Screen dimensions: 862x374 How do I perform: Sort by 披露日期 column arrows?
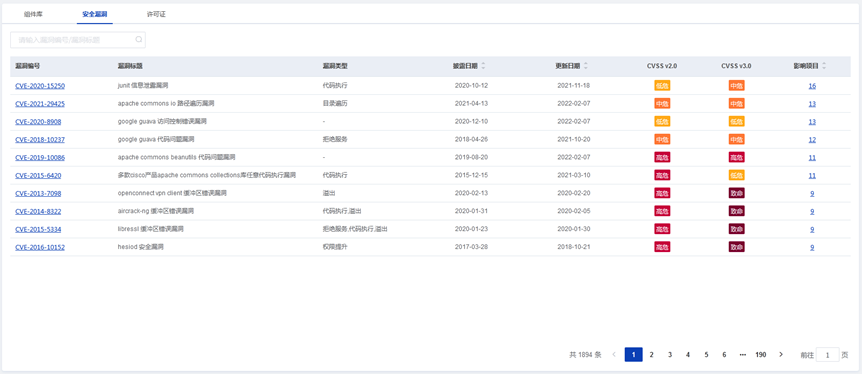coord(483,66)
